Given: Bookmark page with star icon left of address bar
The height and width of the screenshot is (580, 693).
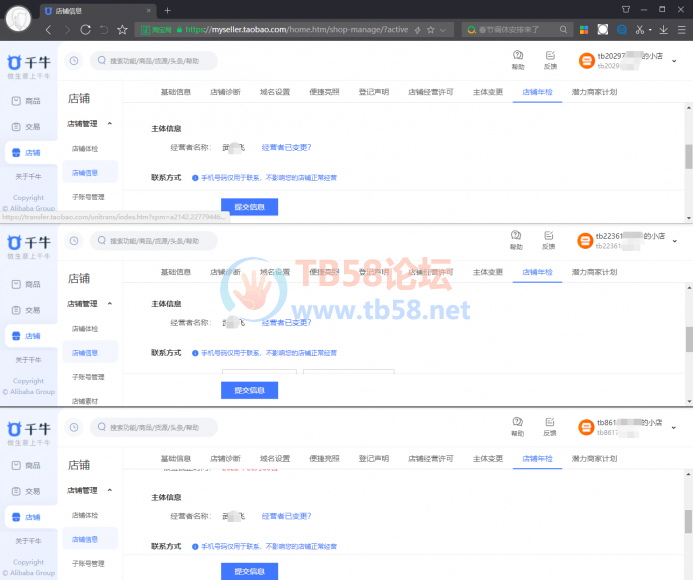Looking at the screenshot, I should click(x=122, y=30).
